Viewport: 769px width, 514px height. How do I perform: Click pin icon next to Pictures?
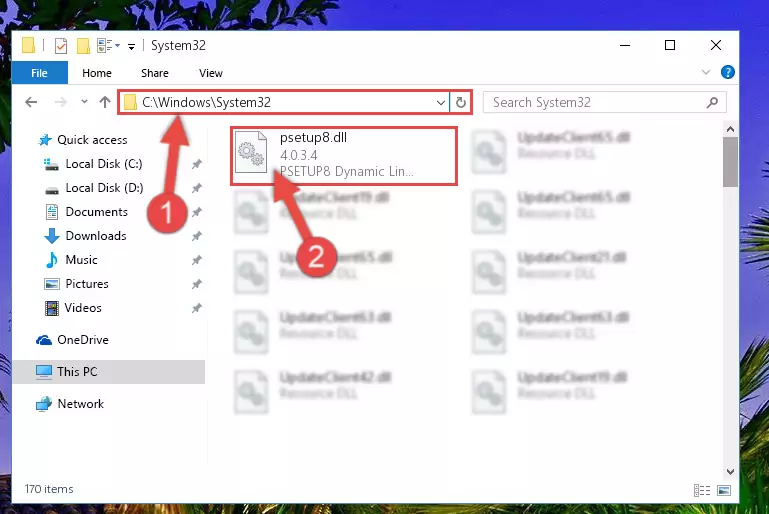point(197,284)
